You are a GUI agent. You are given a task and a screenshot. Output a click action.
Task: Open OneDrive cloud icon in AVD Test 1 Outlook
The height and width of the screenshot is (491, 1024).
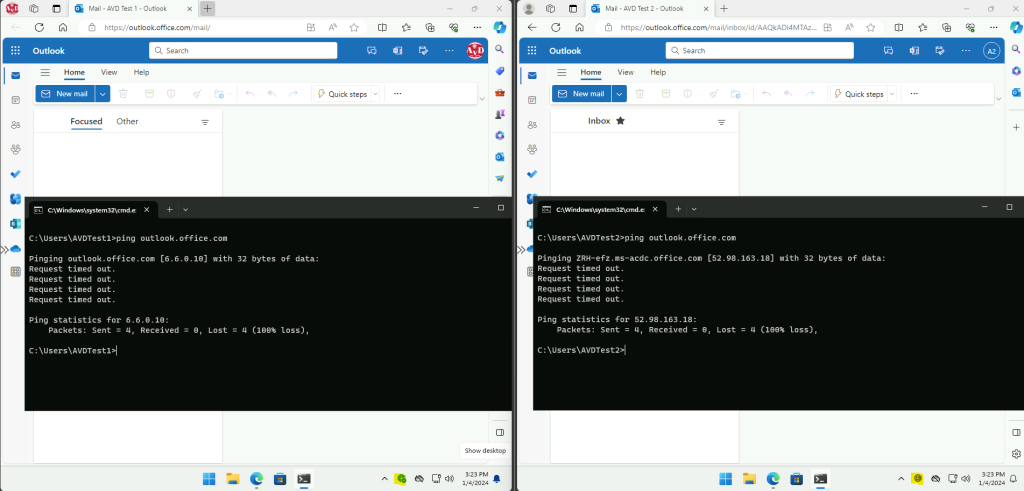click(16, 248)
